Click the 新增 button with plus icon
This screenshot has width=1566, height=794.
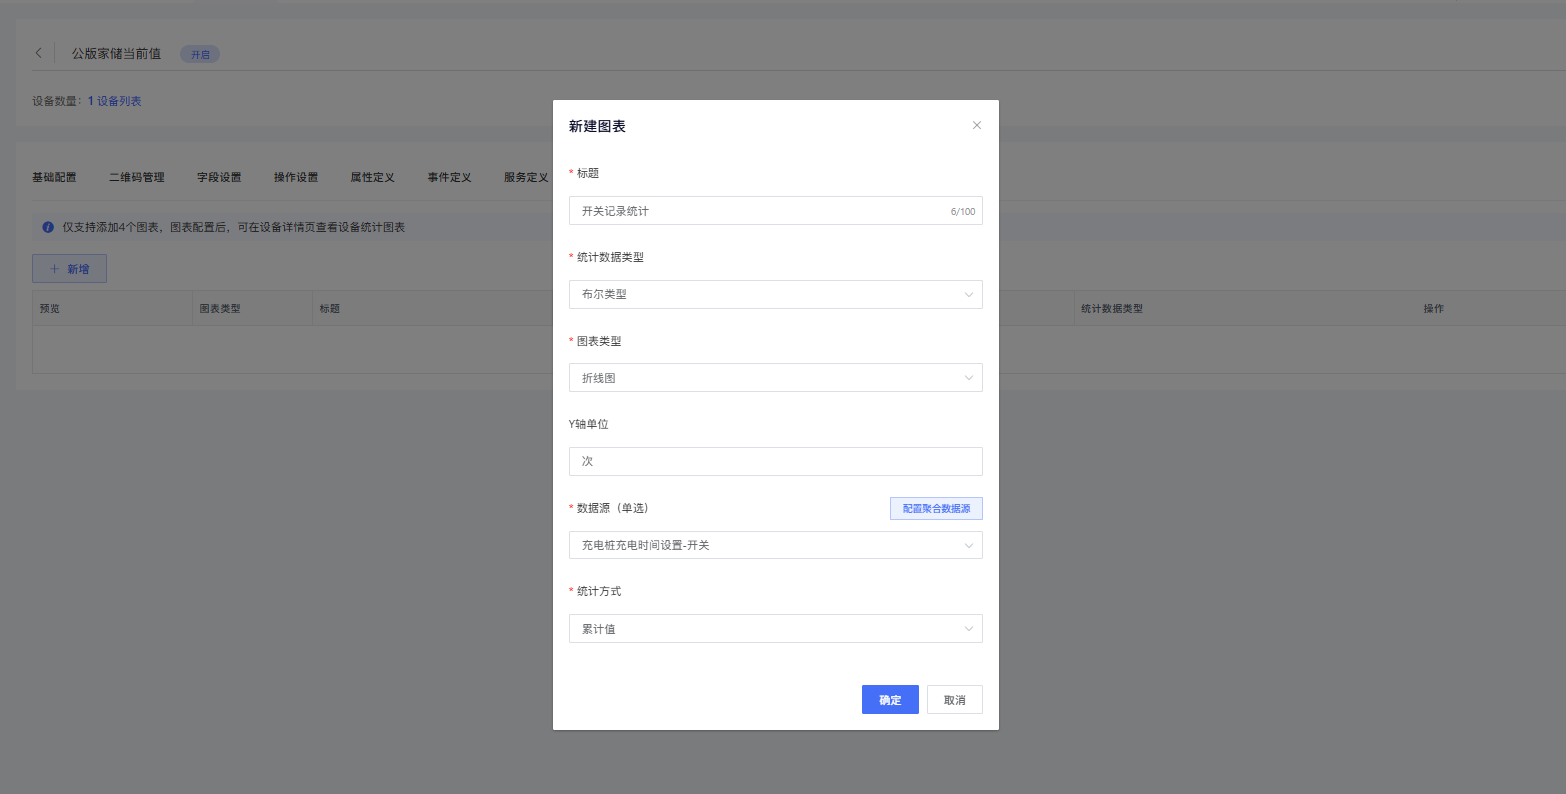[69, 268]
